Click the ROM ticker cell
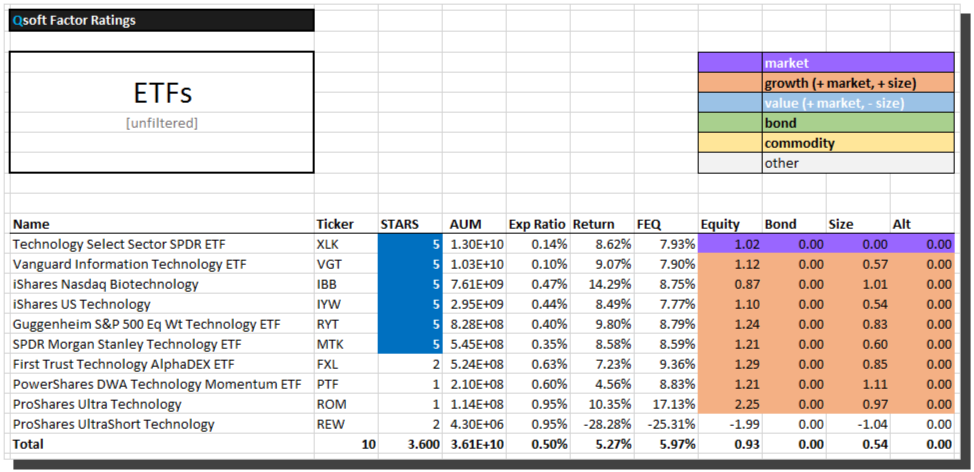974x472 pixels. click(x=346, y=404)
